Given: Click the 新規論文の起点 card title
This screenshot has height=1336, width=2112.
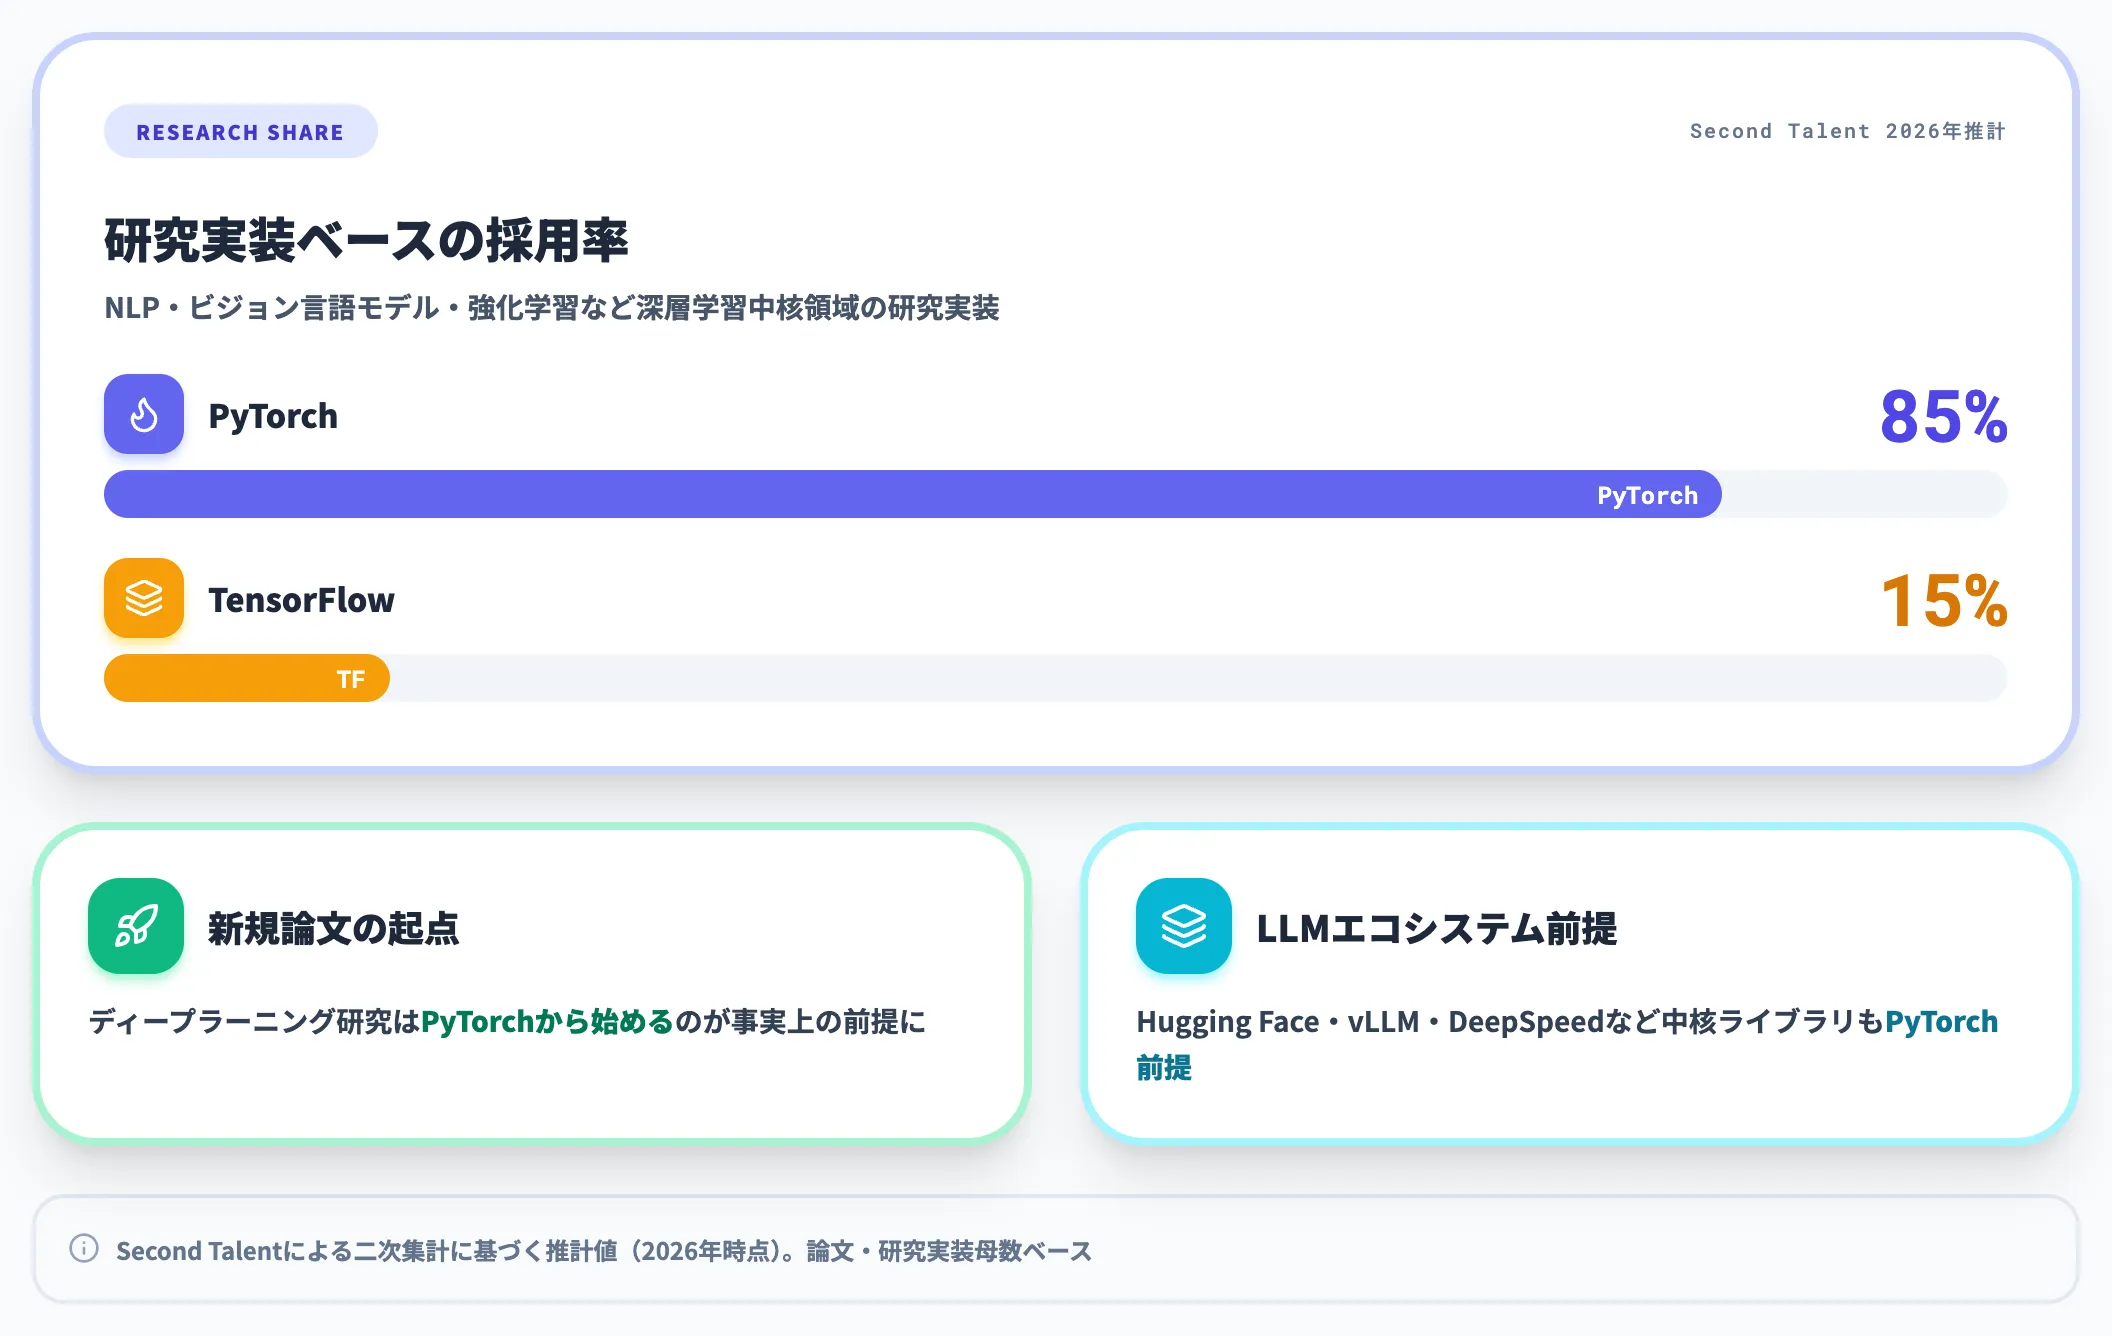Looking at the screenshot, I should point(333,928).
